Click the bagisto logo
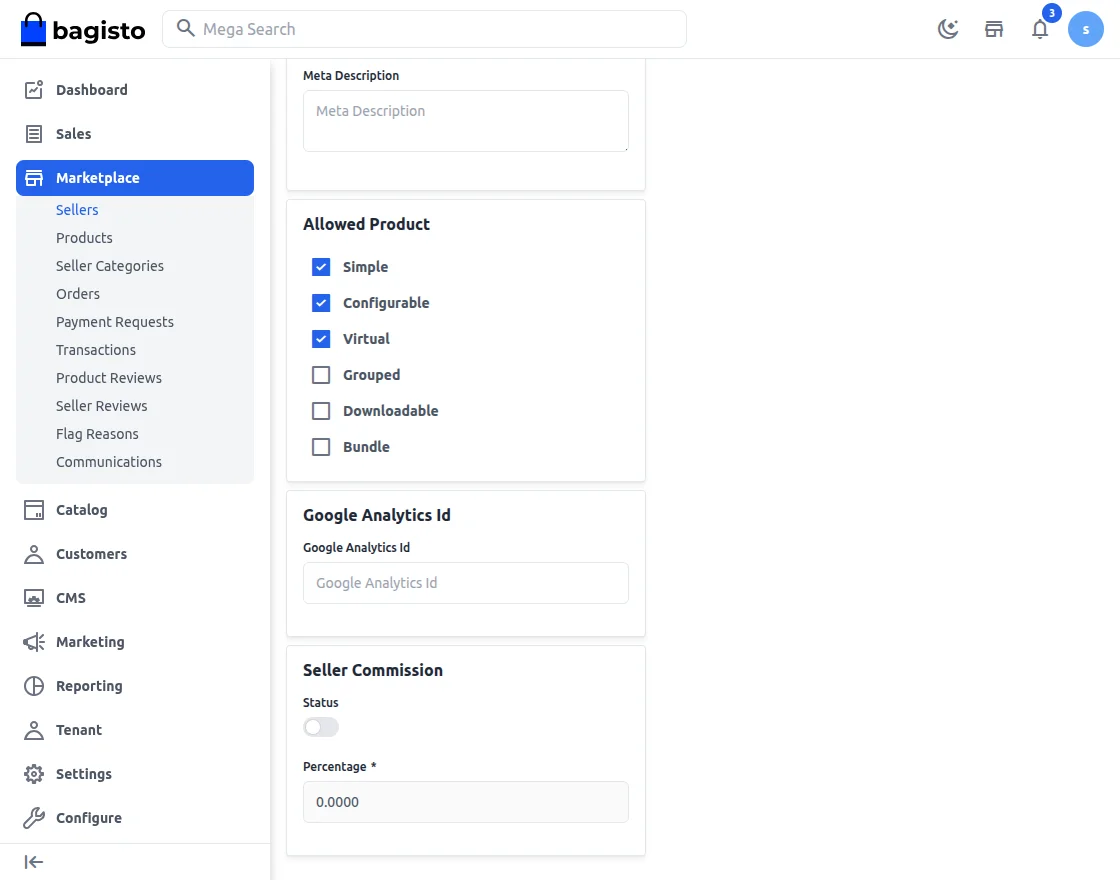 83,30
